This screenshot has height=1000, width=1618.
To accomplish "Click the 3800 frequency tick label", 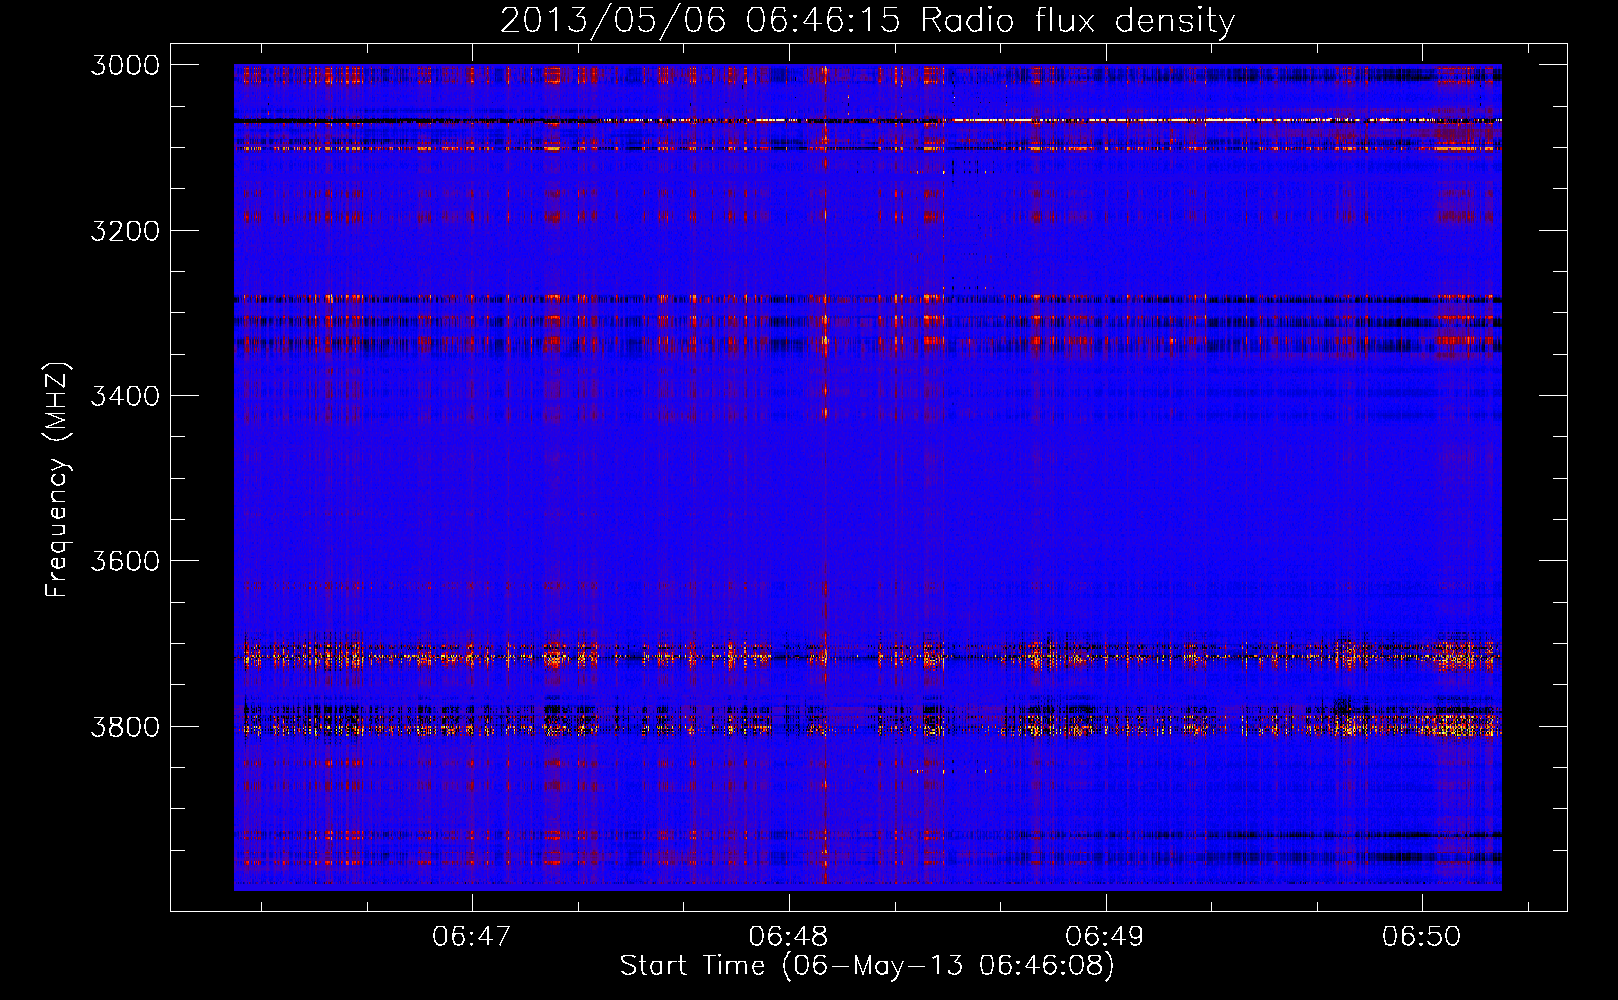I will click(125, 727).
